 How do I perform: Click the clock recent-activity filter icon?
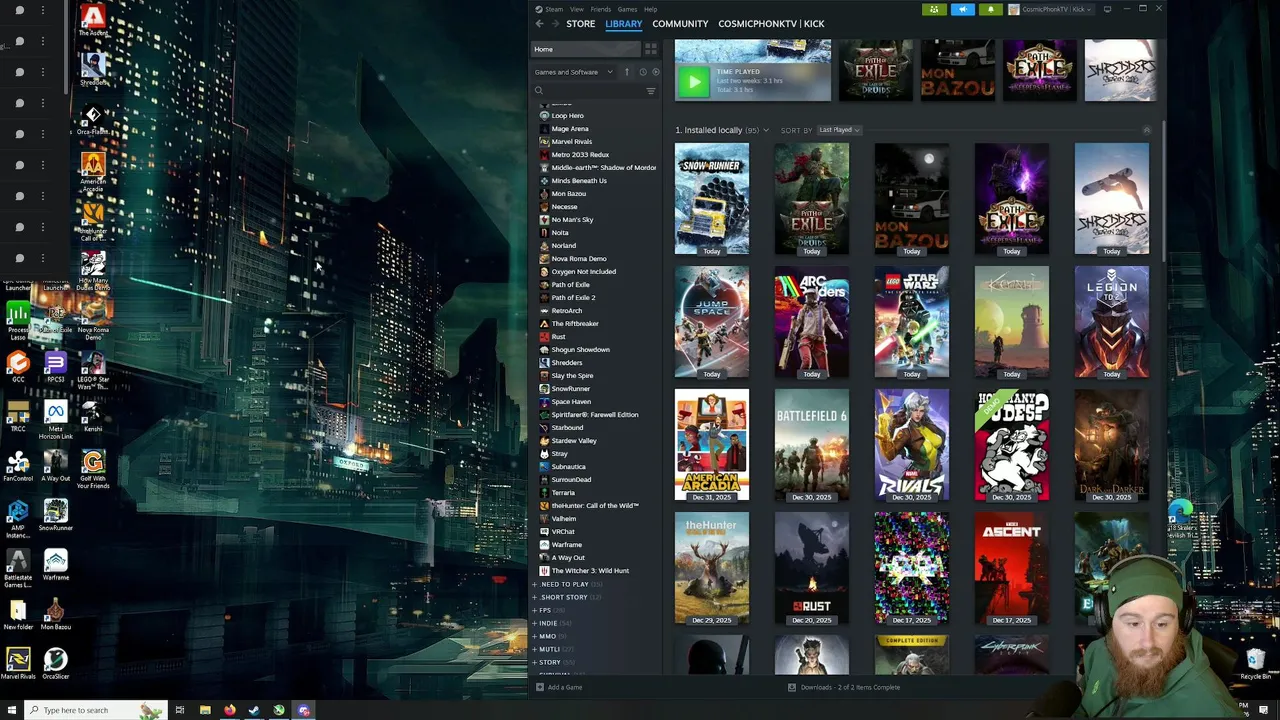(642, 72)
